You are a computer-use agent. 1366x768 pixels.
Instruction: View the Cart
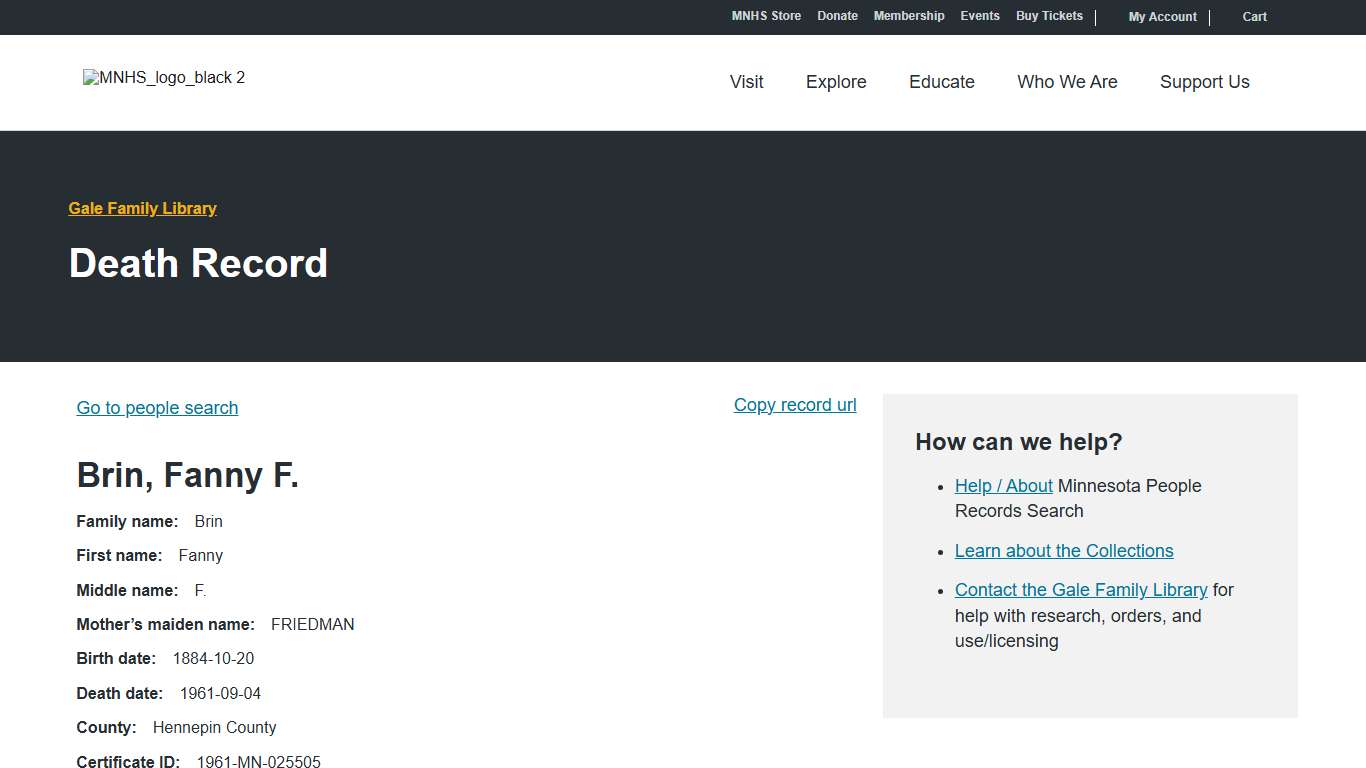[x=1254, y=17]
